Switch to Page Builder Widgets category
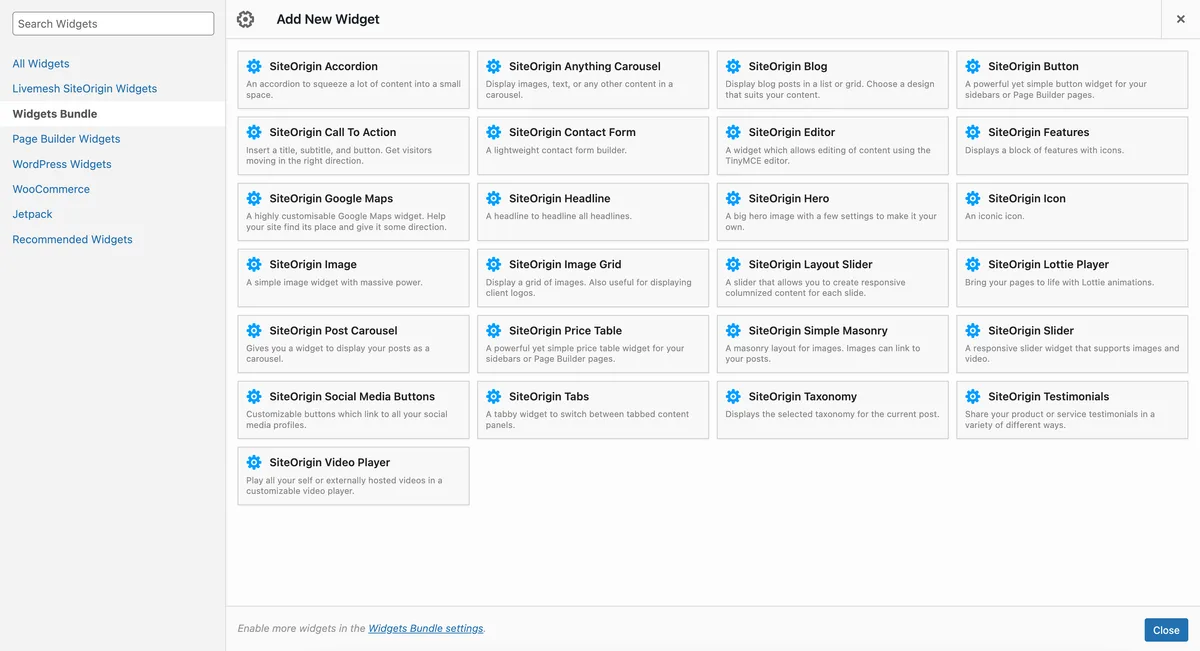The image size is (1200, 651). pos(66,139)
